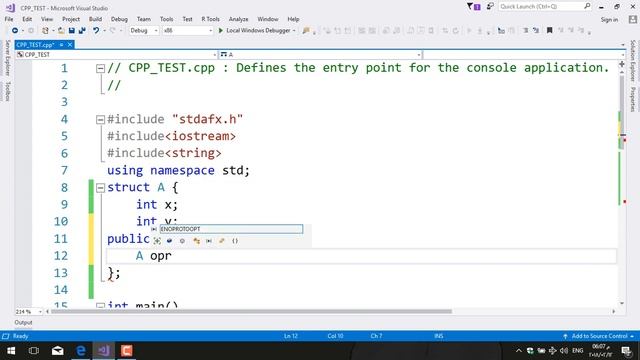Open Microsoft Edge from the taskbar
Screen dimensions: 640x360
point(81,351)
